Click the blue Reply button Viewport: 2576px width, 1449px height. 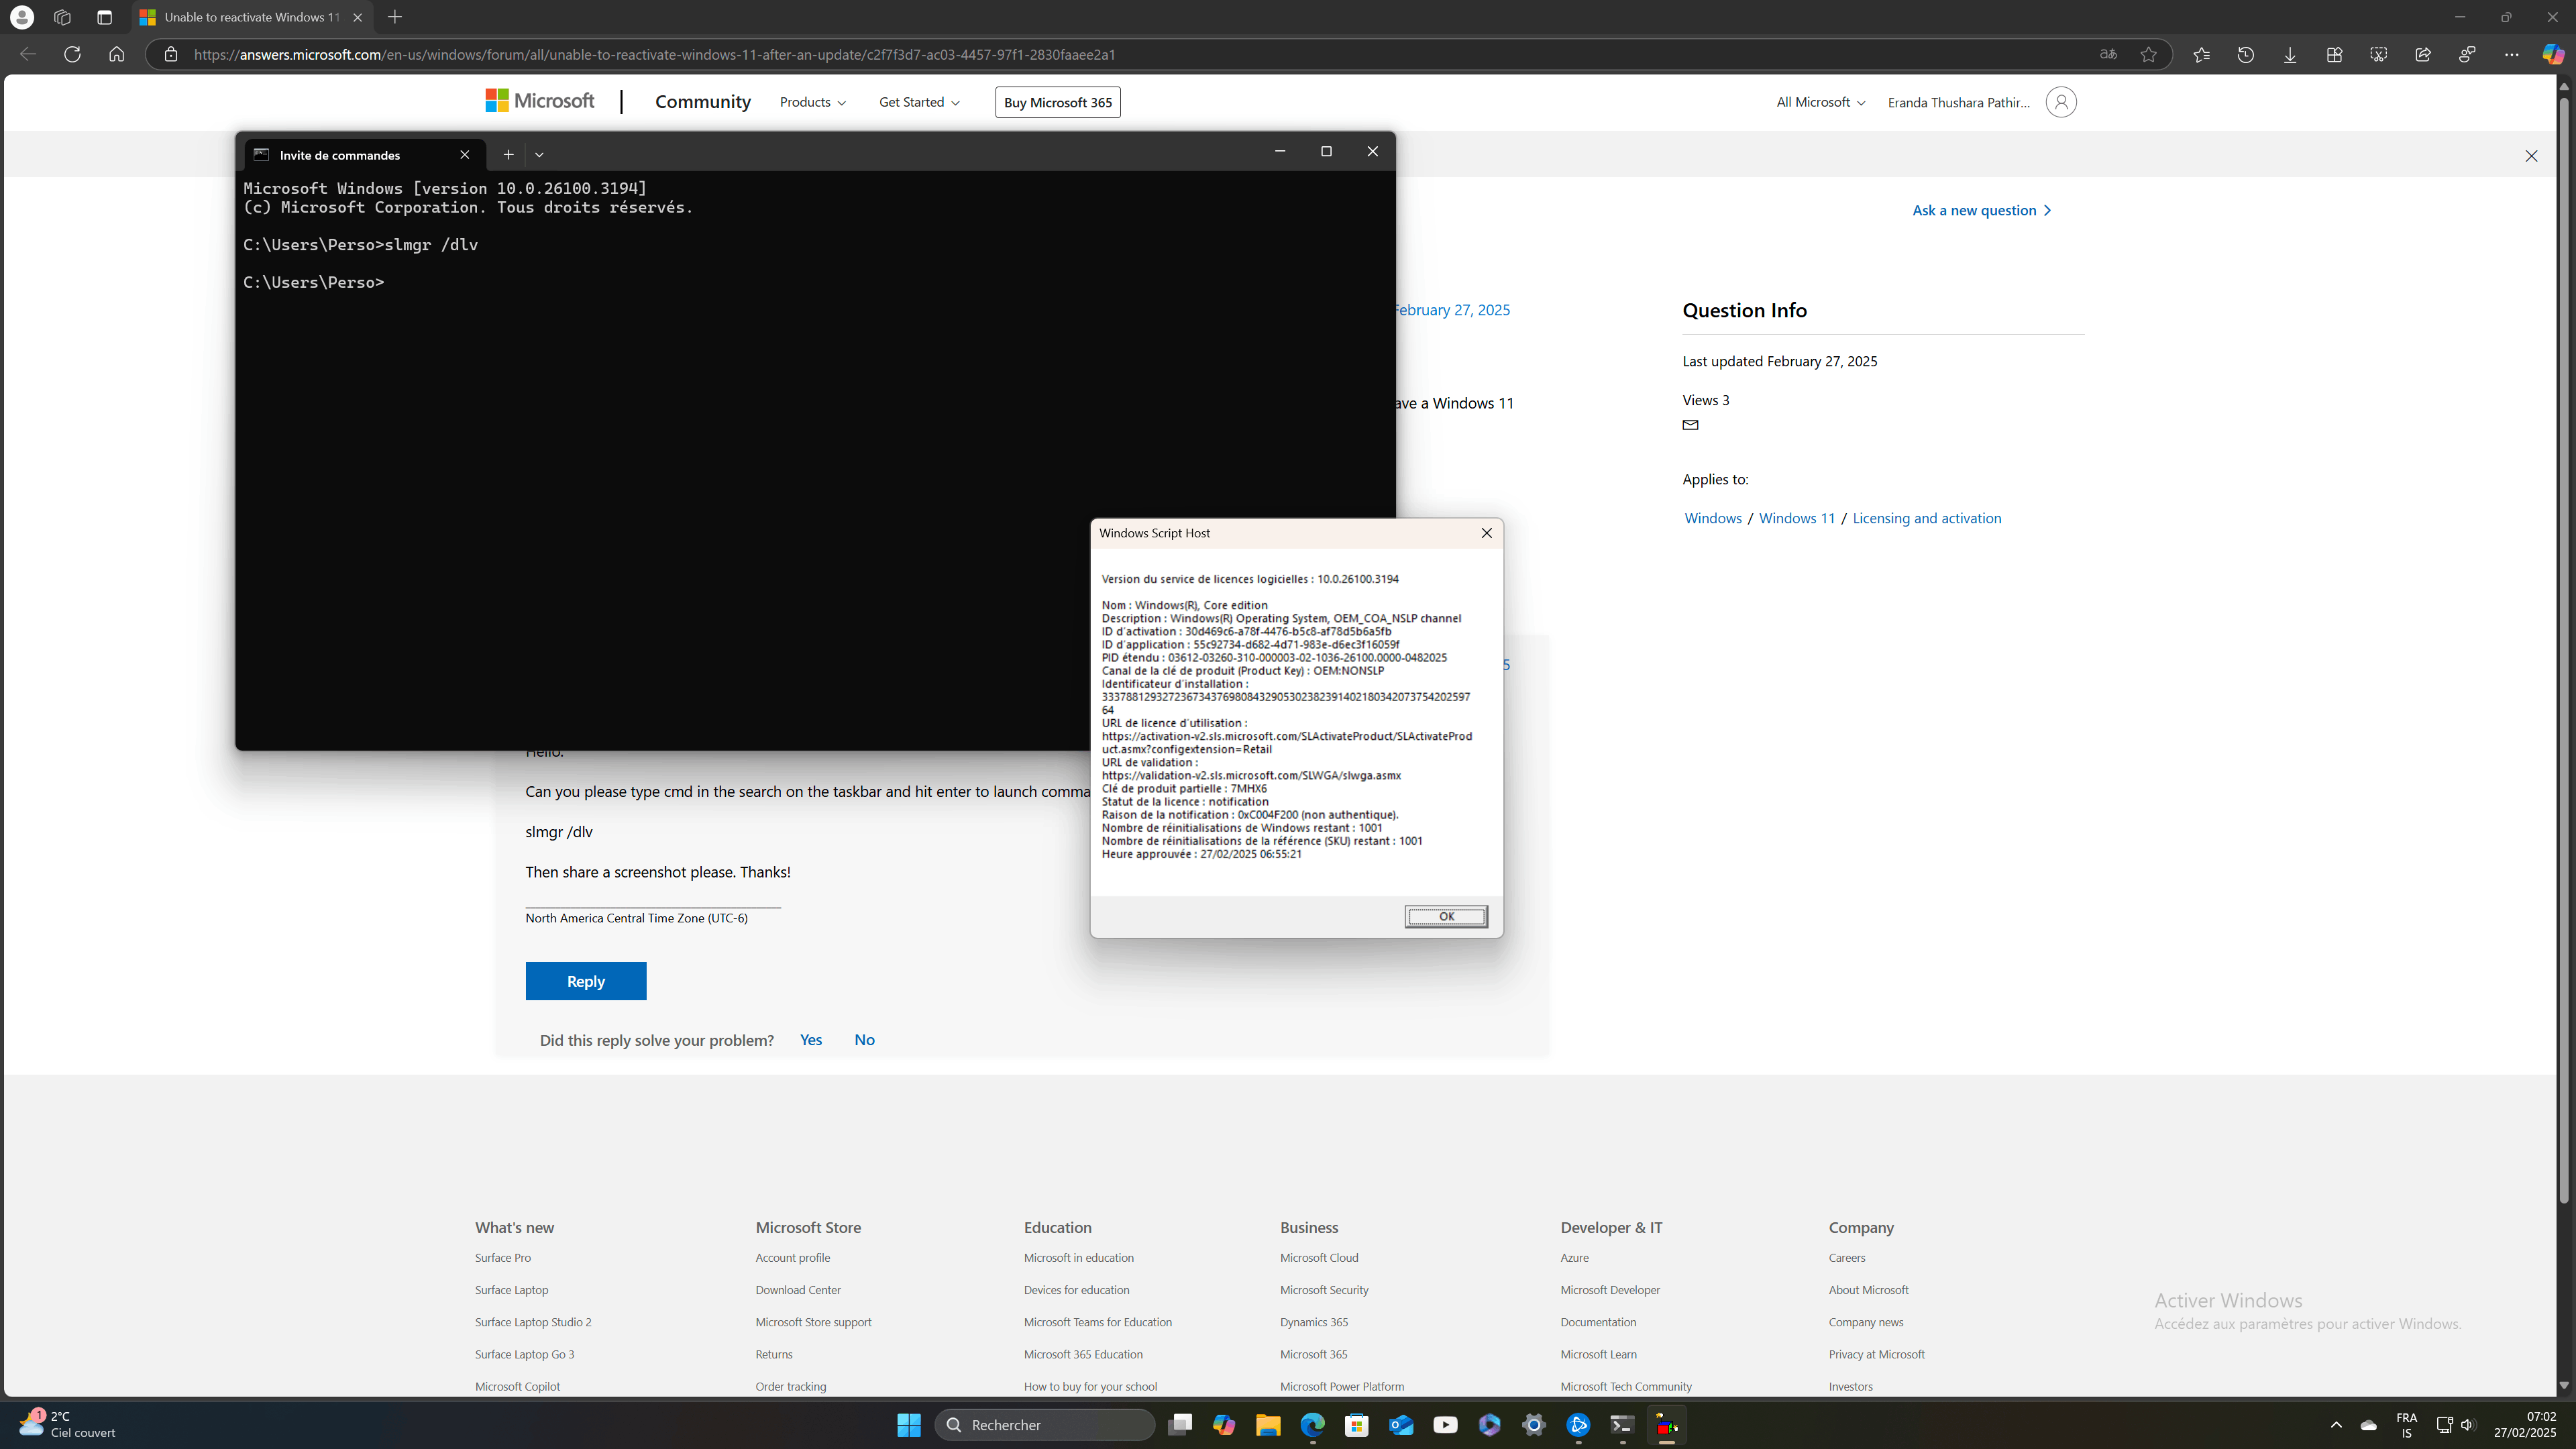[586, 981]
